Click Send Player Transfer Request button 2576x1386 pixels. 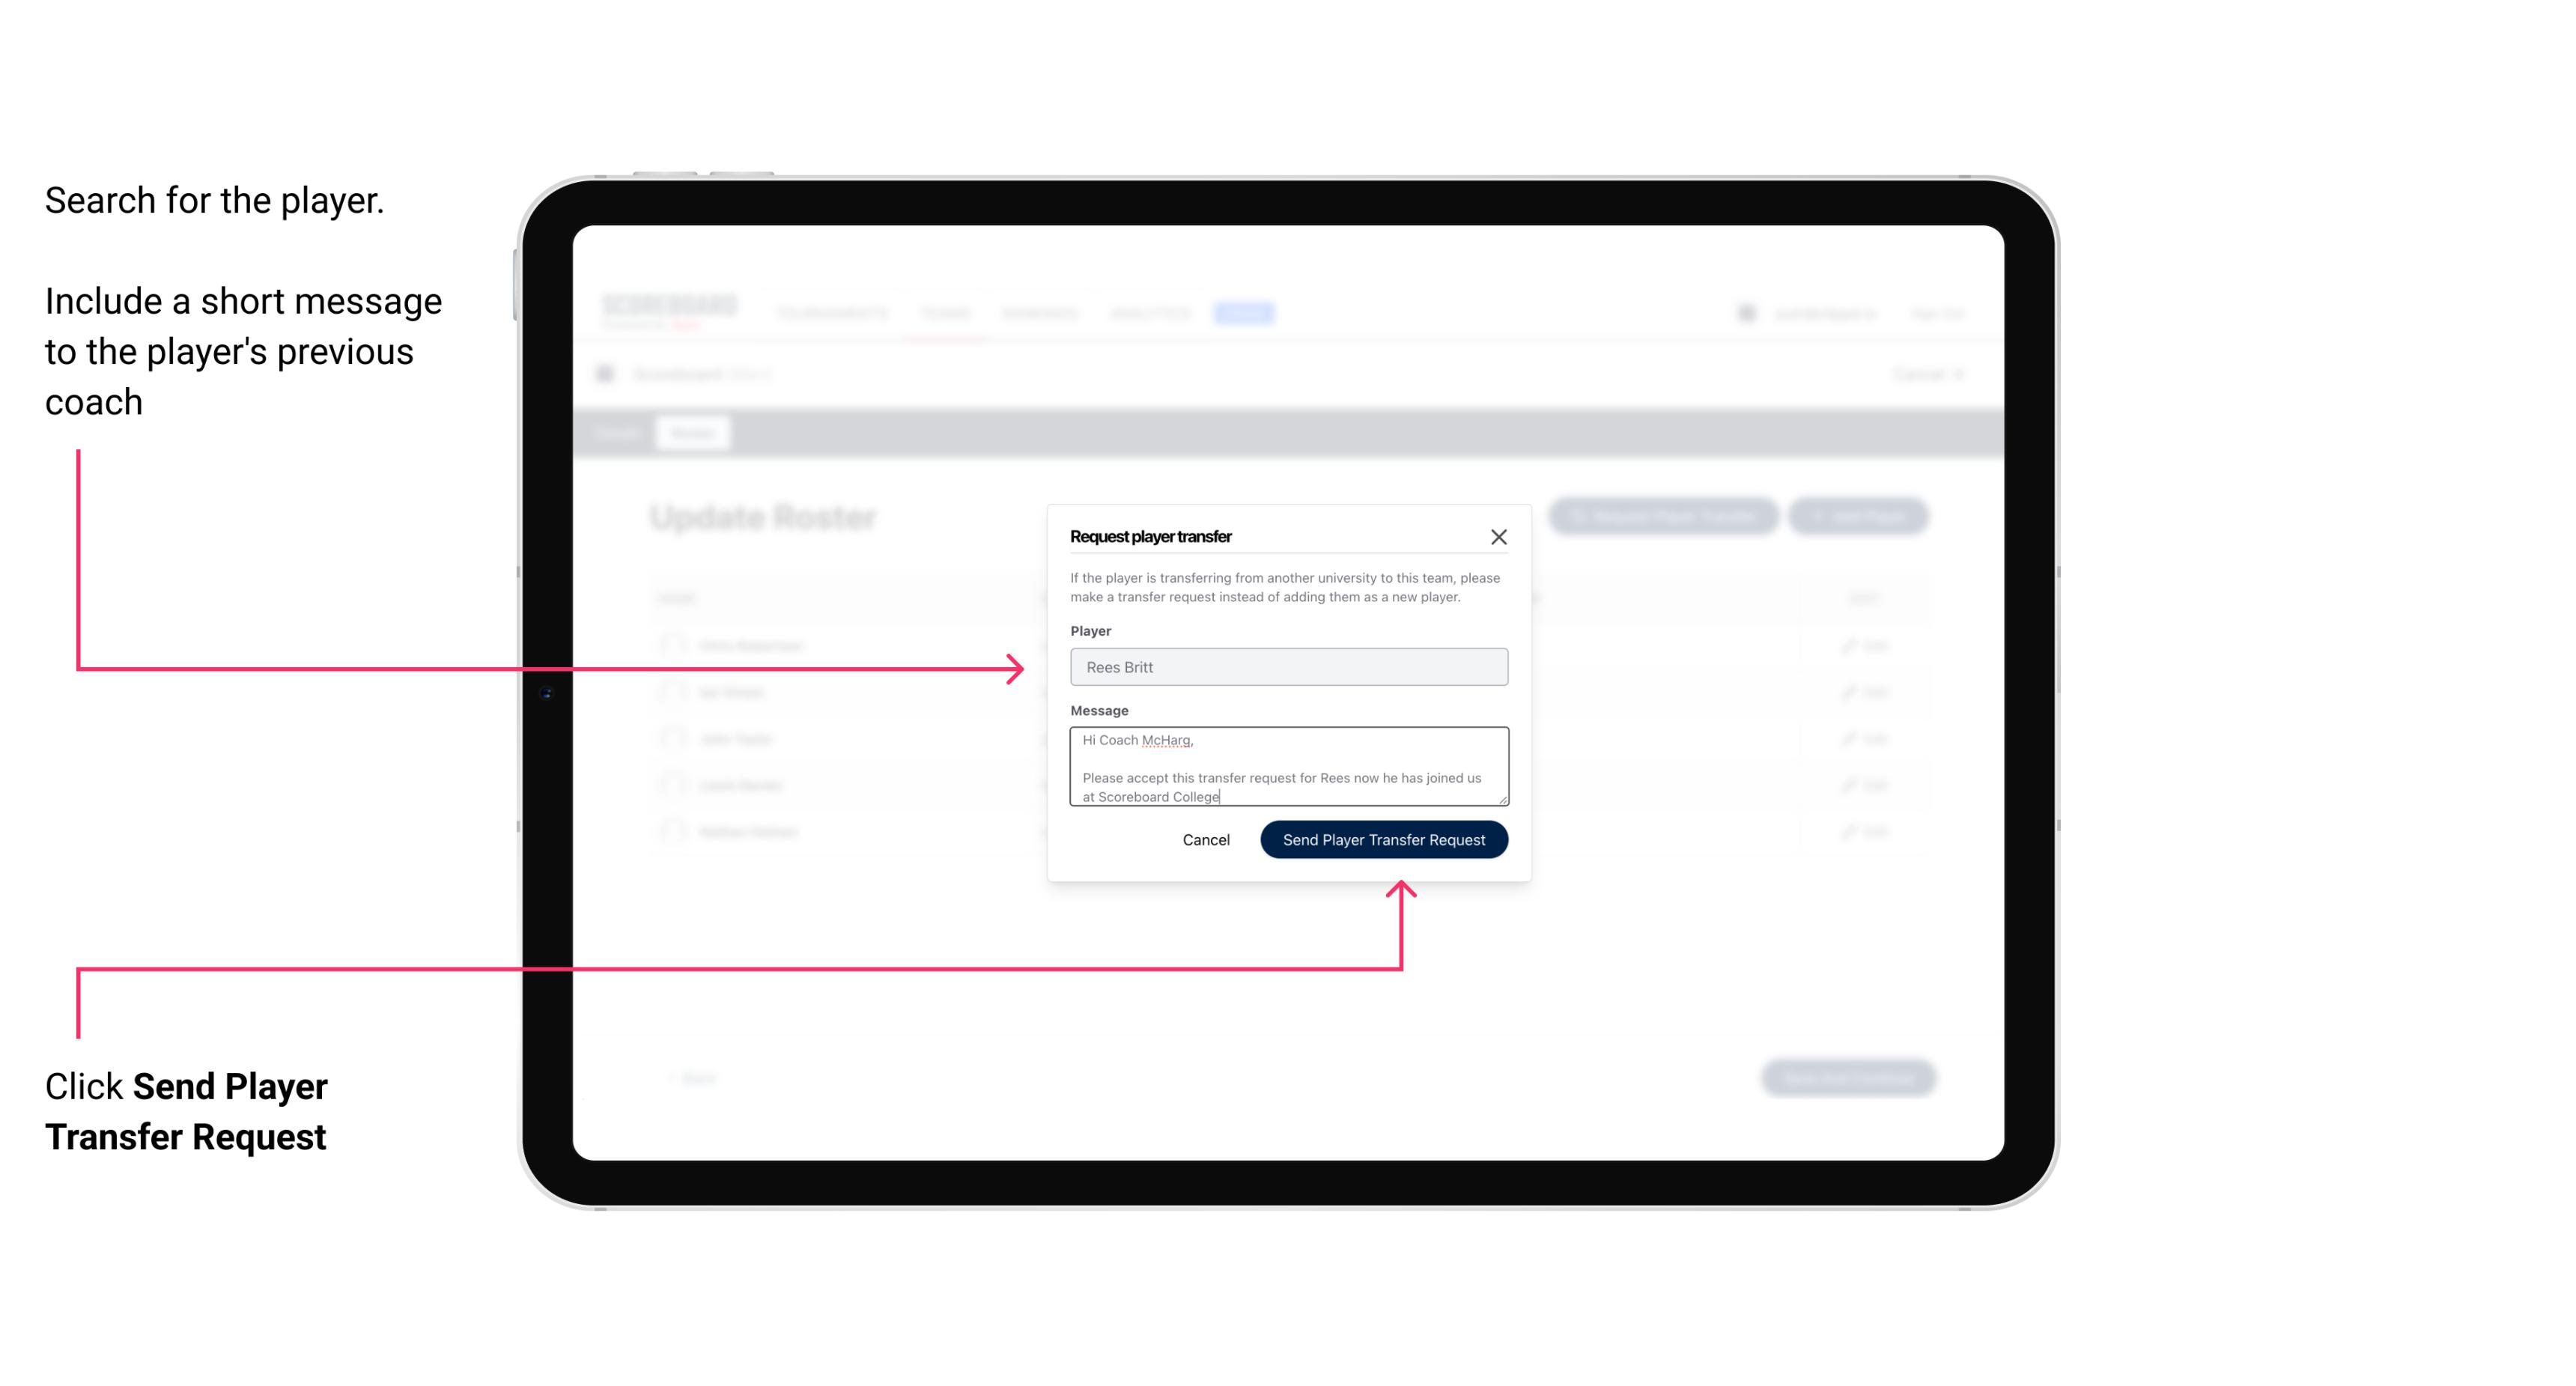coord(1383,838)
